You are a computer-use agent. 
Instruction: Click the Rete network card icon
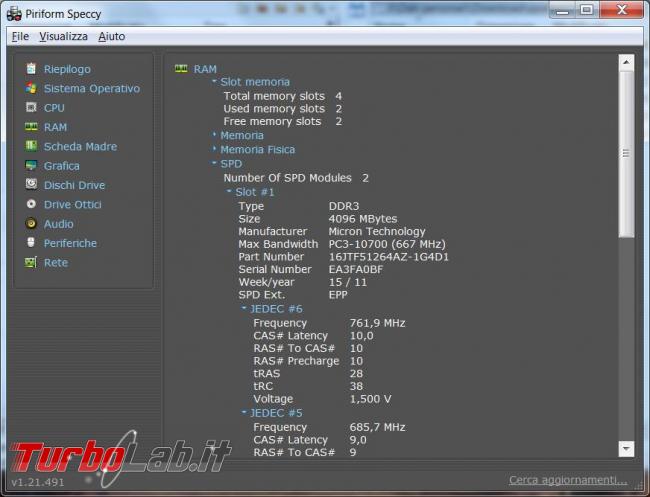(31, 262)
